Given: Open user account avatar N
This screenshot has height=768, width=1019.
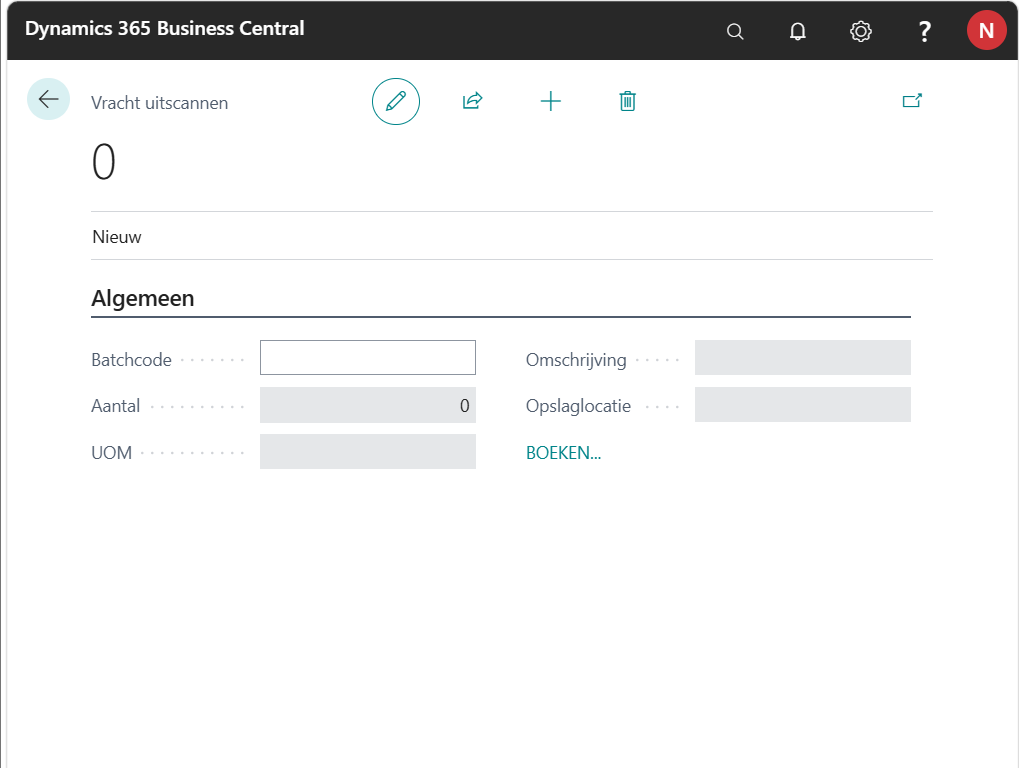Looking at the screenshot, I should click(x=986, y=31).
